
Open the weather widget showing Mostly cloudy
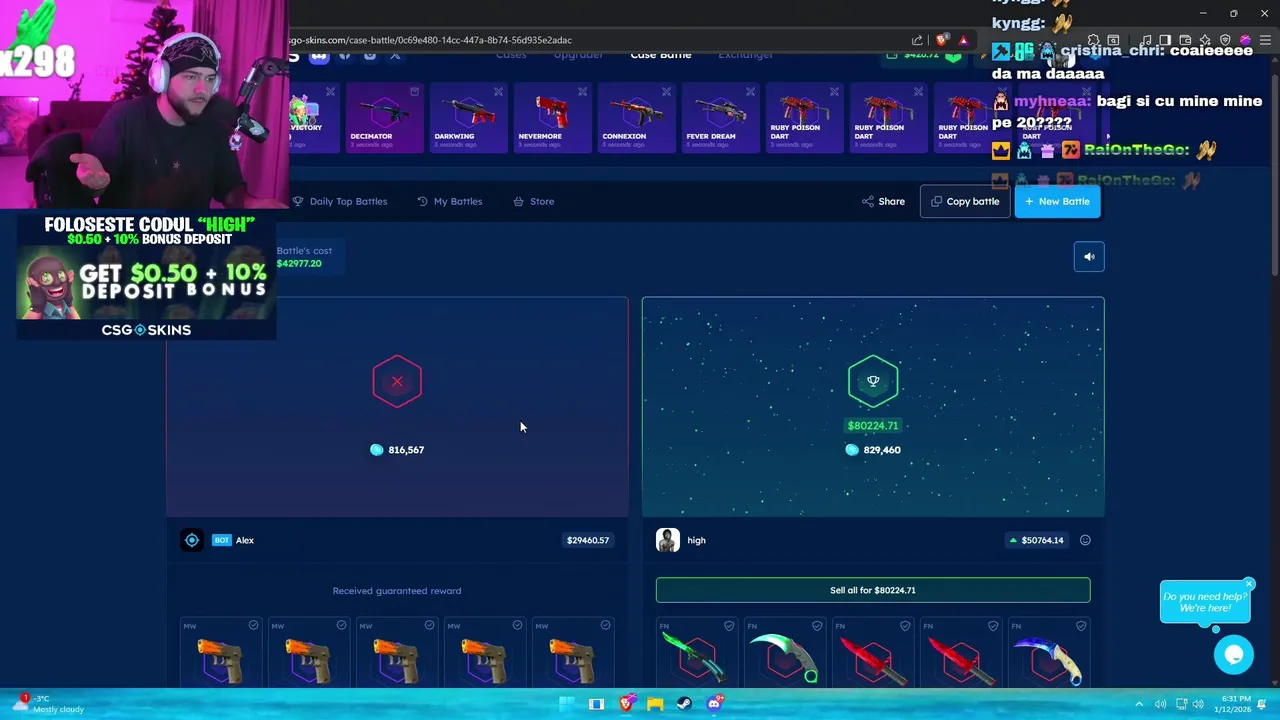tap(48, 704)
